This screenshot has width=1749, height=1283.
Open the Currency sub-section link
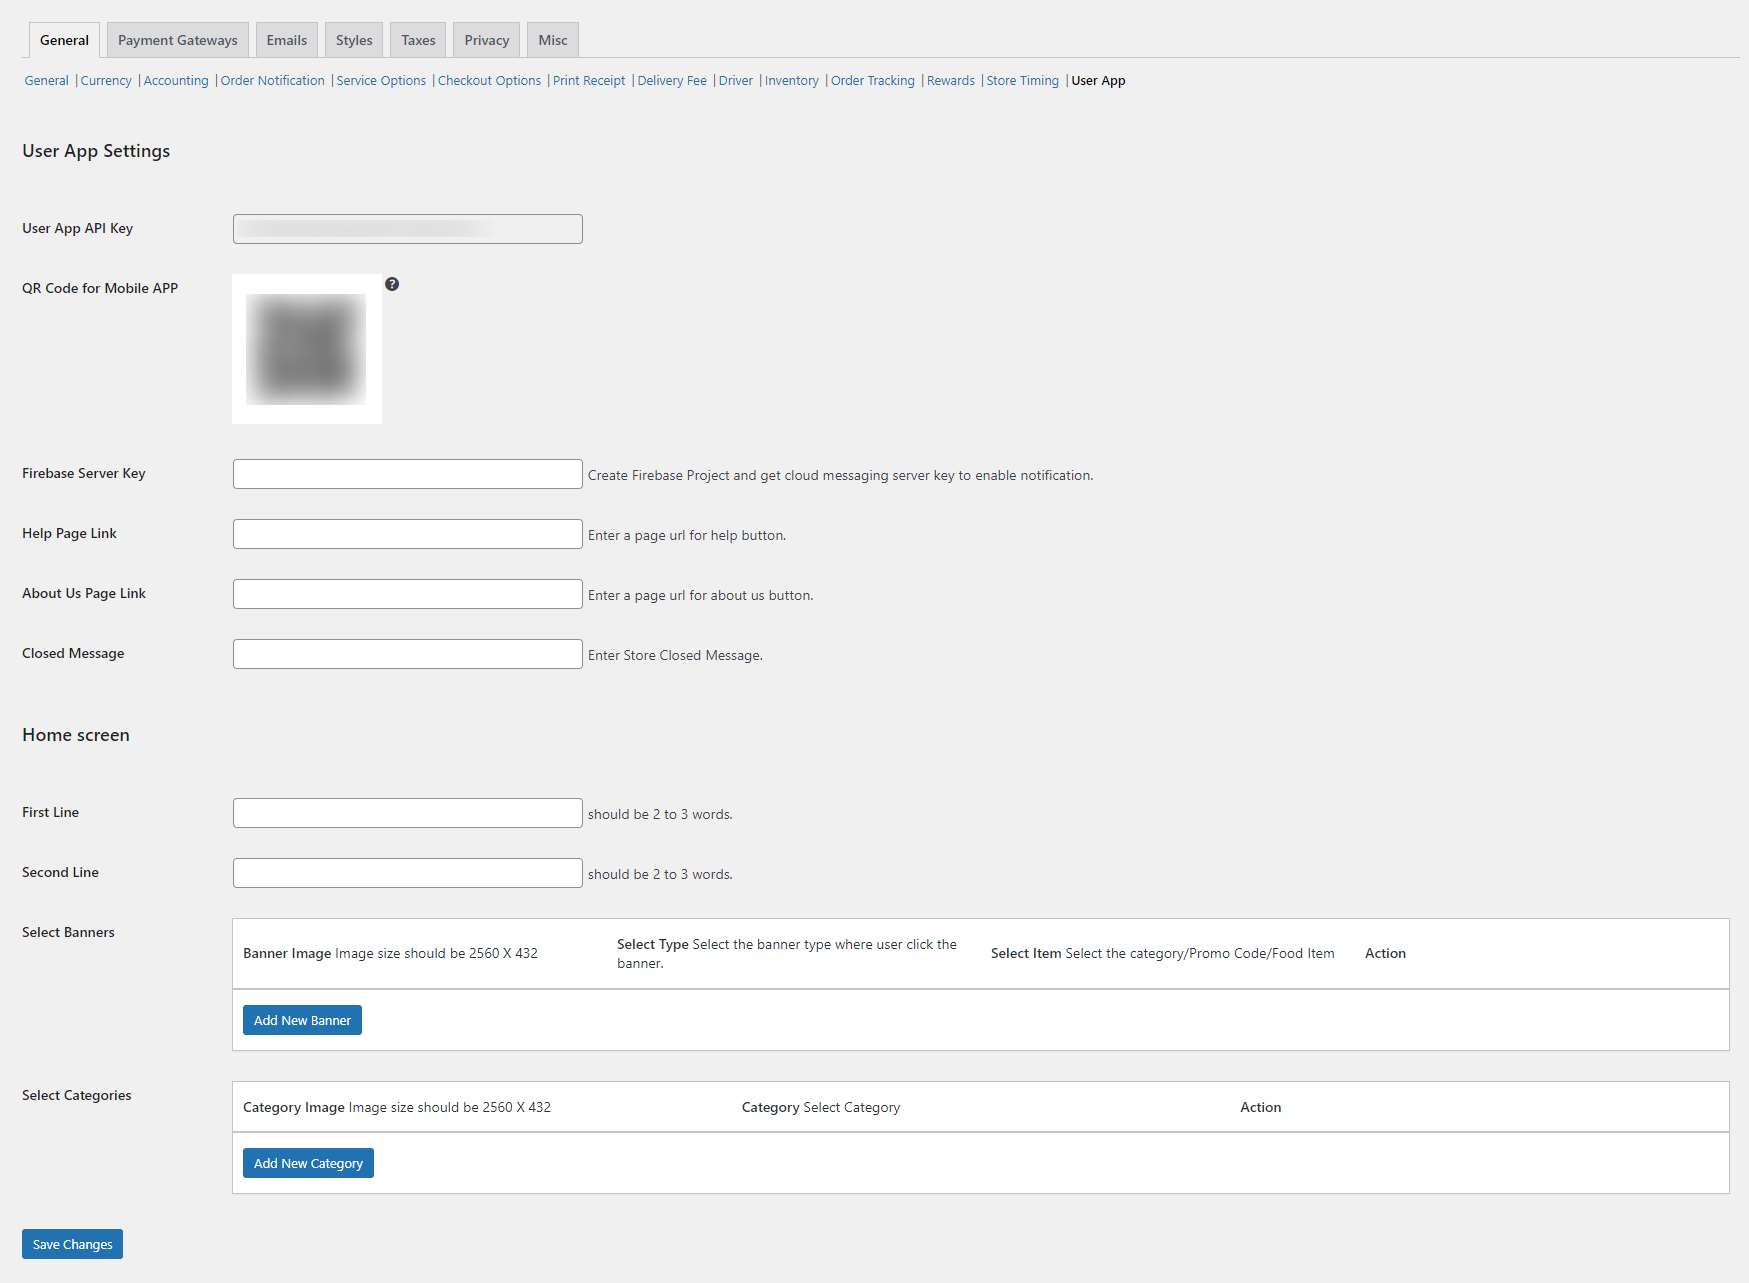click(x=106, y=81)
